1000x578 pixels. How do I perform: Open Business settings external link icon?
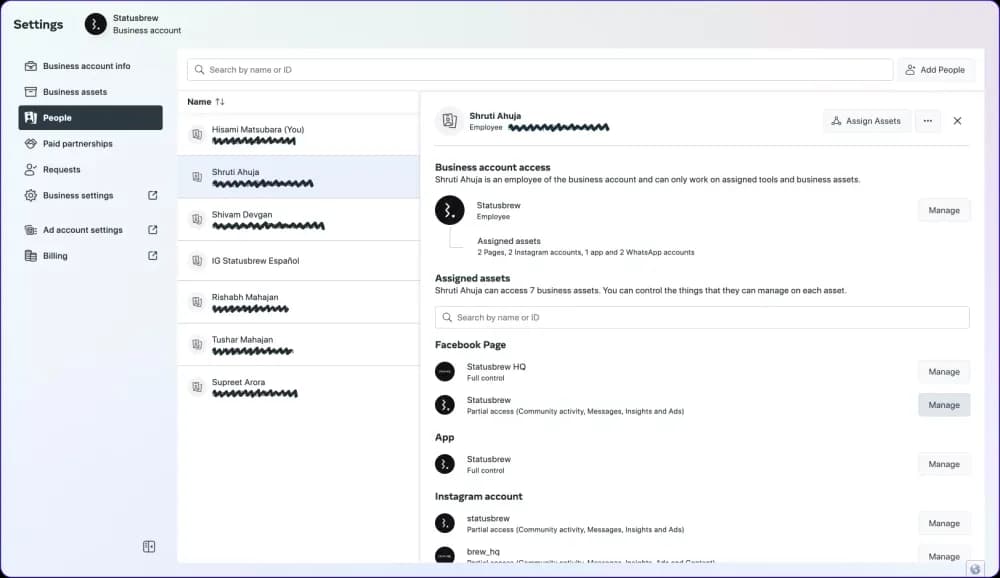tap(153, 196)
